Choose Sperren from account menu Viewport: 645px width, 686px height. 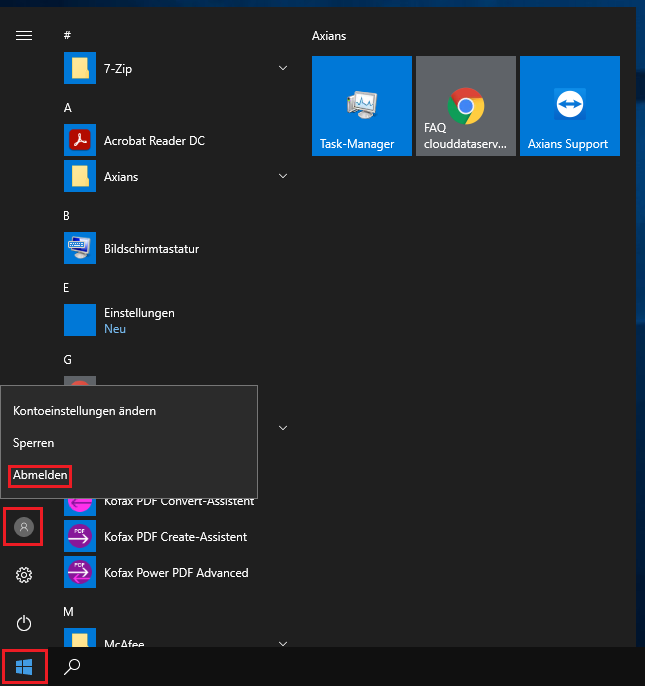(x=34, y=443)
